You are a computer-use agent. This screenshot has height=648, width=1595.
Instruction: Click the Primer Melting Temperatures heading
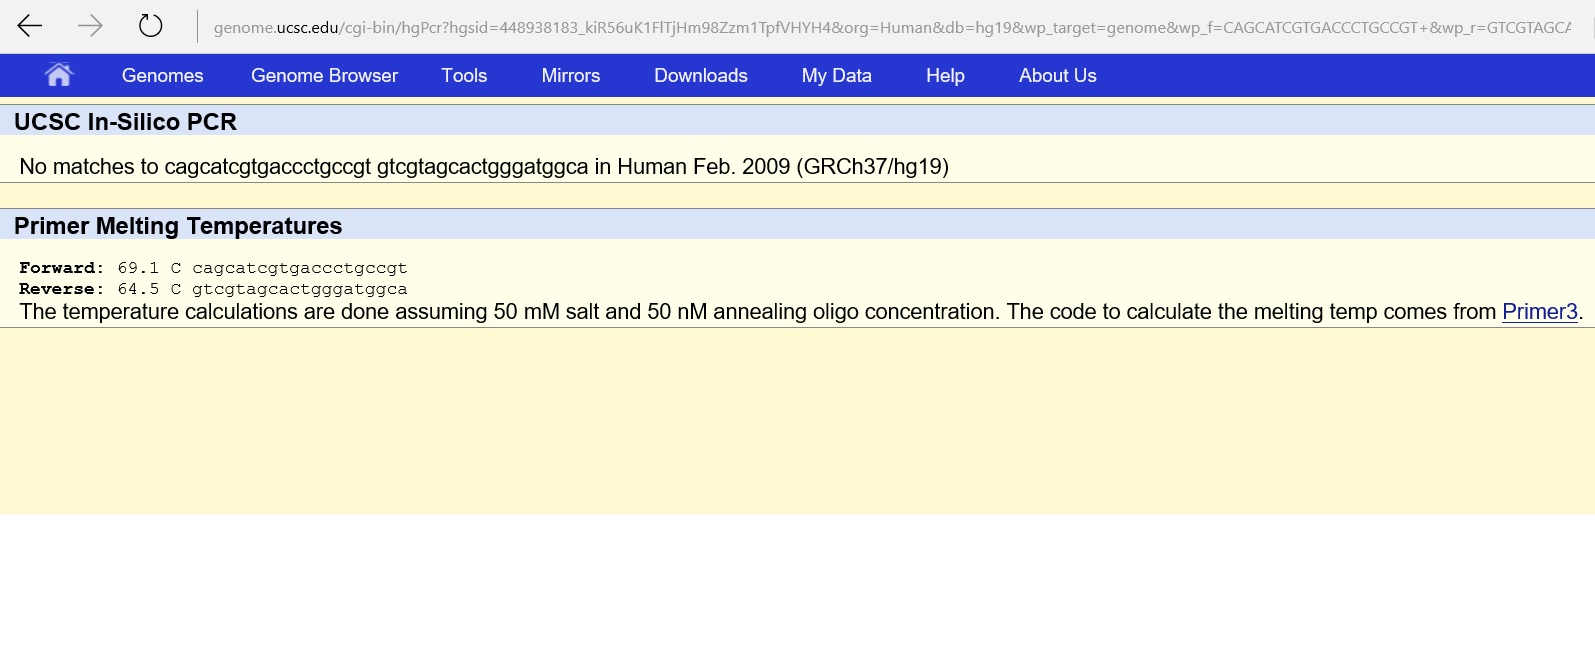click(178, 226)
